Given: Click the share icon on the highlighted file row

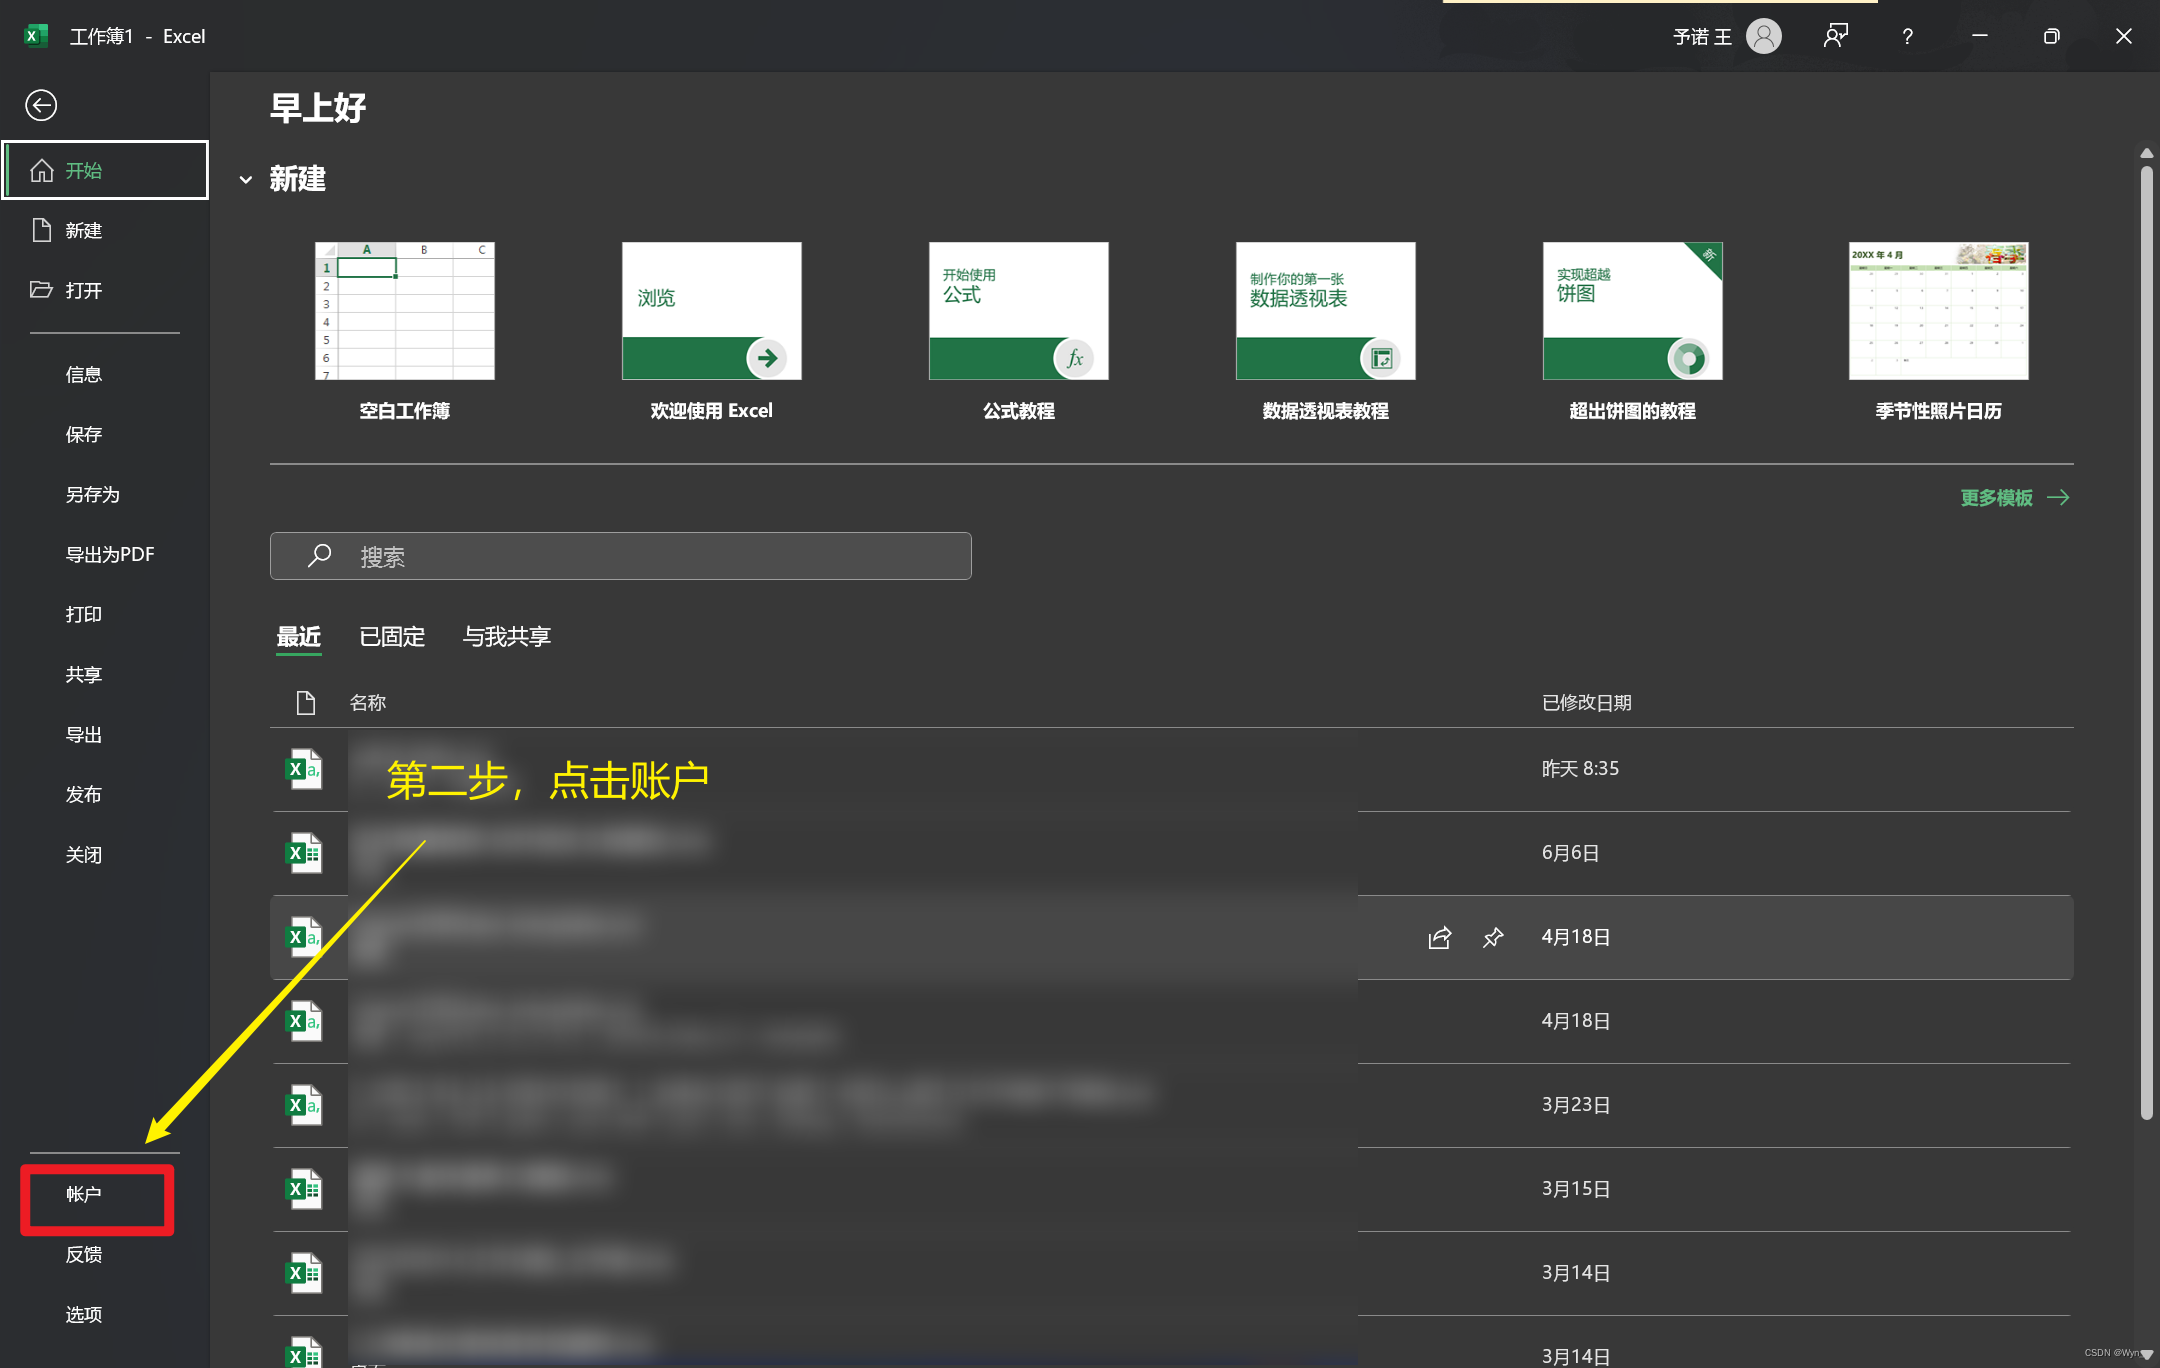Looking at the screenshot, I should coord(1439,937).
